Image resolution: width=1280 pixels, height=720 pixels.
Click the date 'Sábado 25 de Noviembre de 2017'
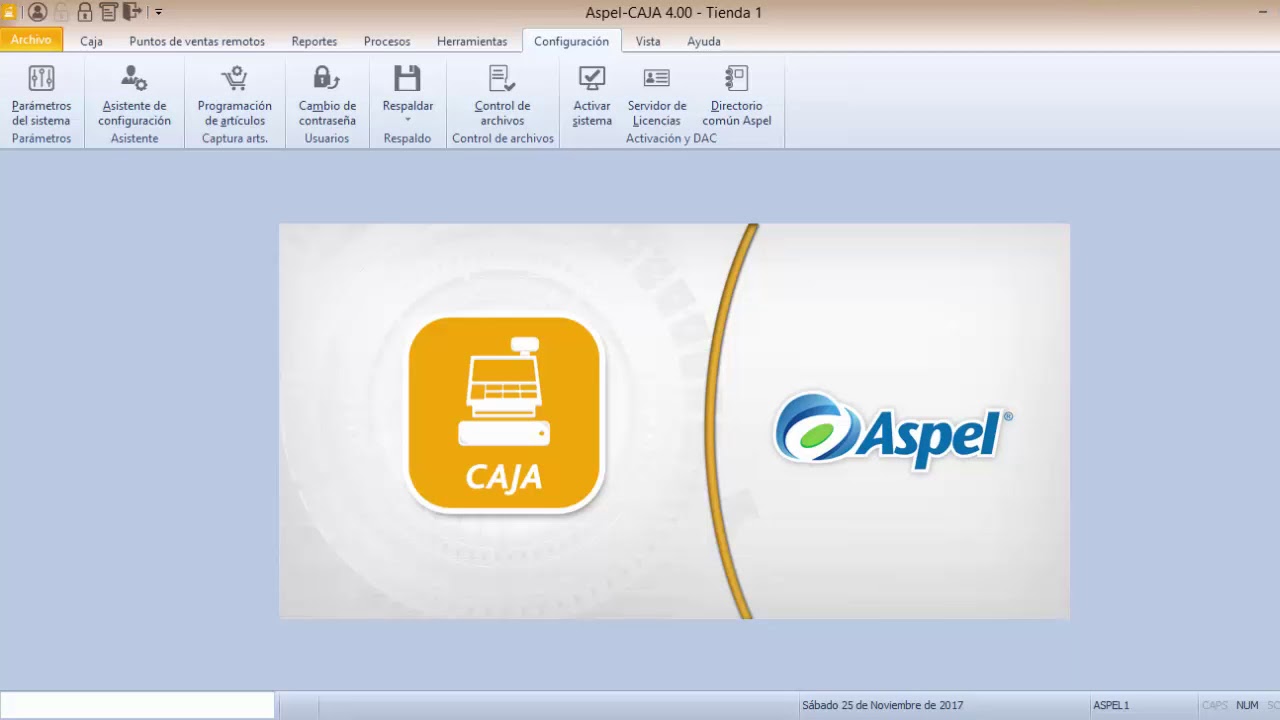[883, 705]
